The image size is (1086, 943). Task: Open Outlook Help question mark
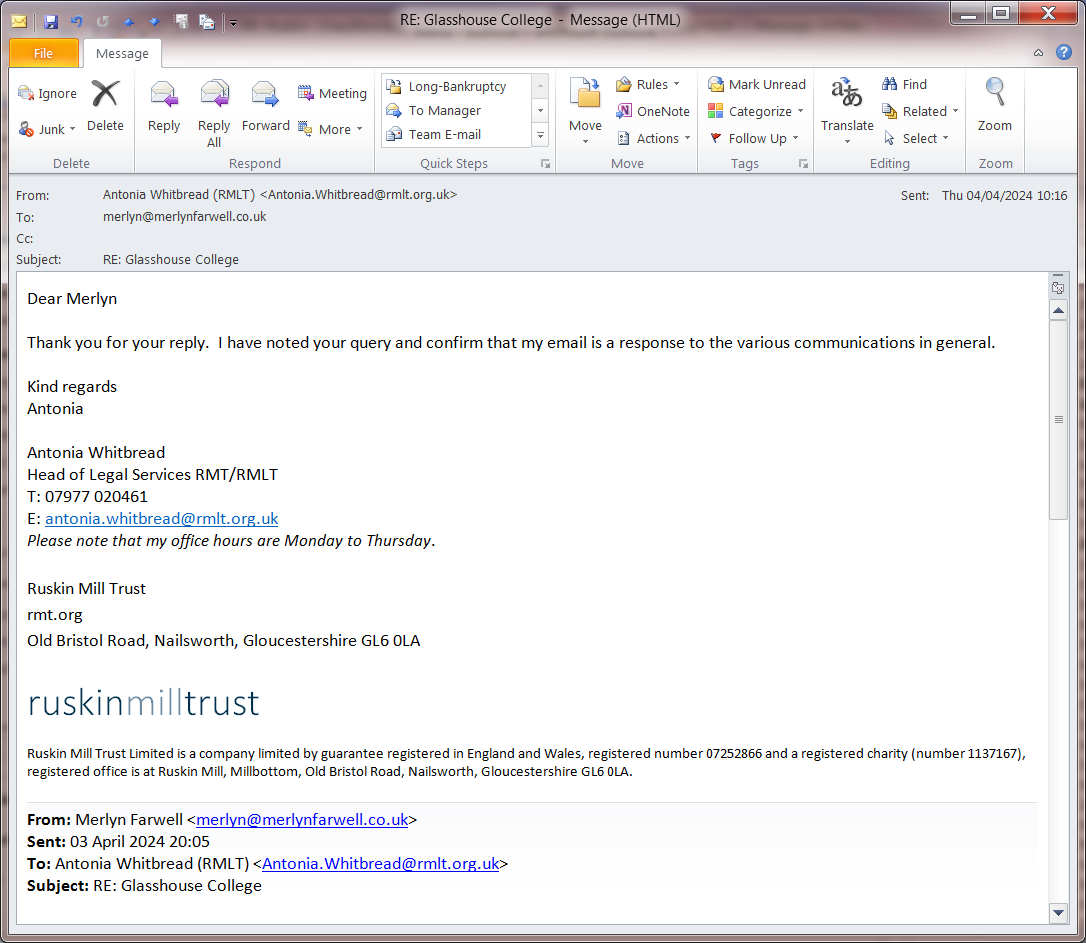(1064, 53)
